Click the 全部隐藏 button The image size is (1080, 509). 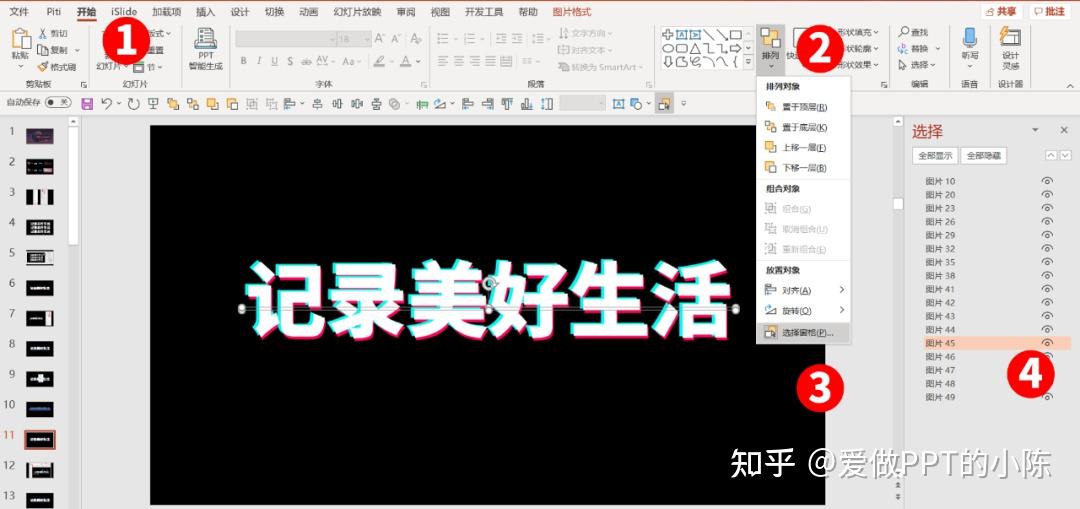pyautogui.click(x=984, y=156)
